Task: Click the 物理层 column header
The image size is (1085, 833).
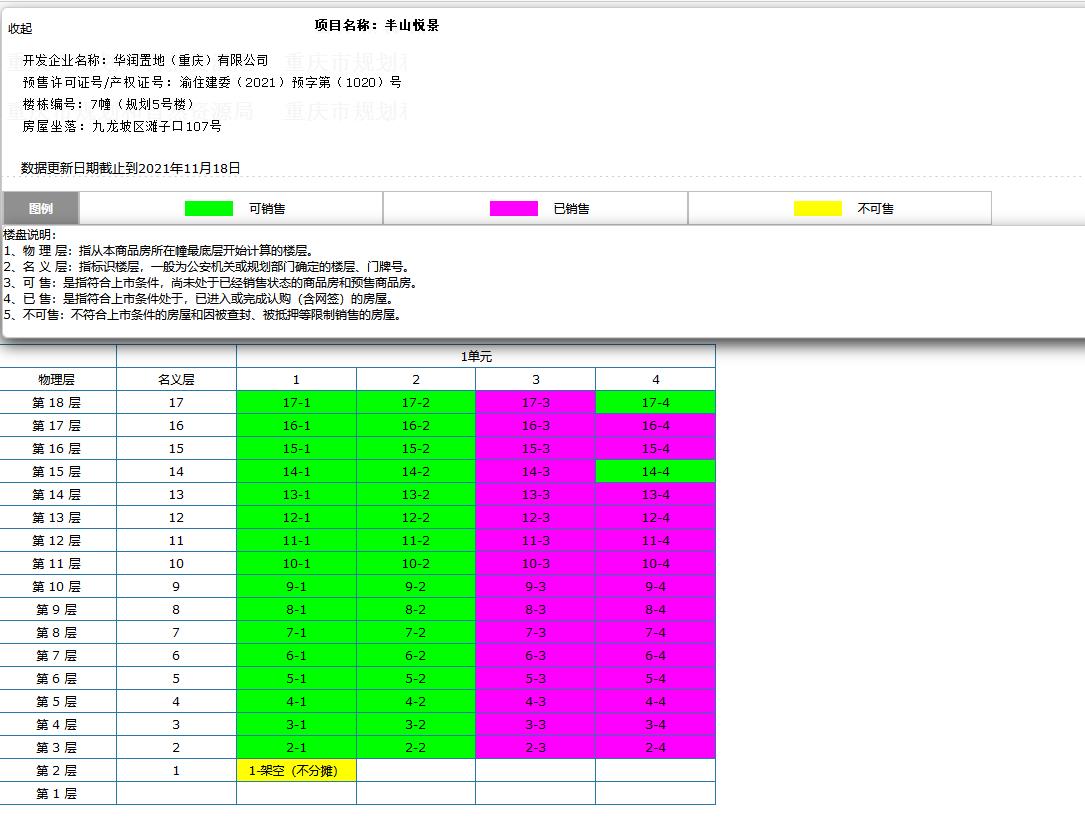Action: pyautogui.click(x=57, y=379)
